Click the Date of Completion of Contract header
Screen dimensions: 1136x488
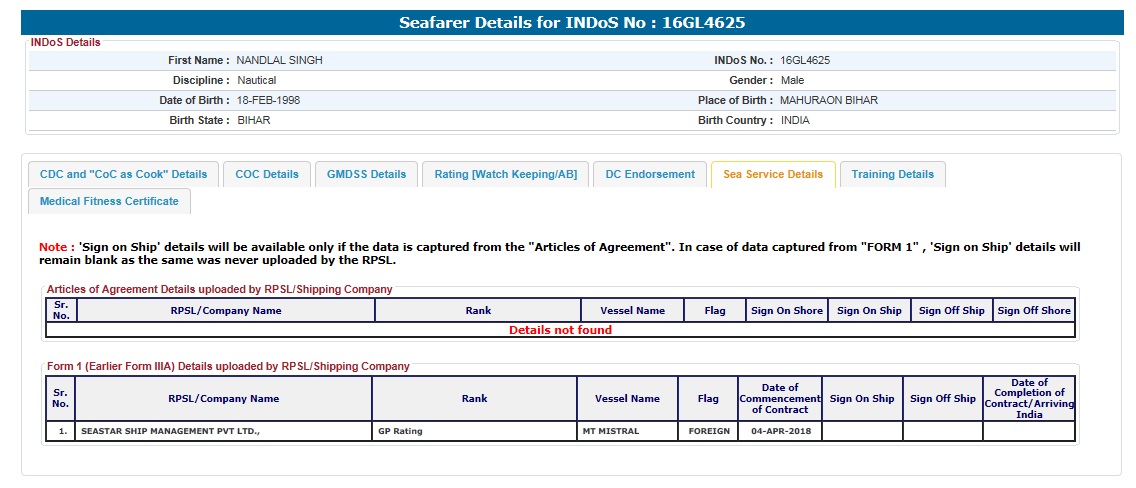tap(1029, 398)
